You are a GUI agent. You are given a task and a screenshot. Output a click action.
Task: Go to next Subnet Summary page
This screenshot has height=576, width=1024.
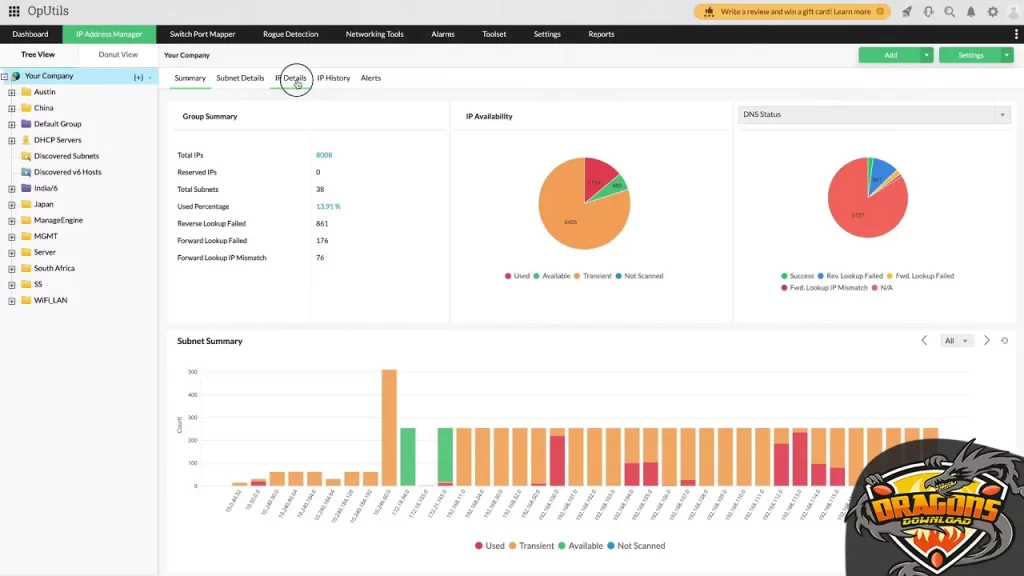986,341
